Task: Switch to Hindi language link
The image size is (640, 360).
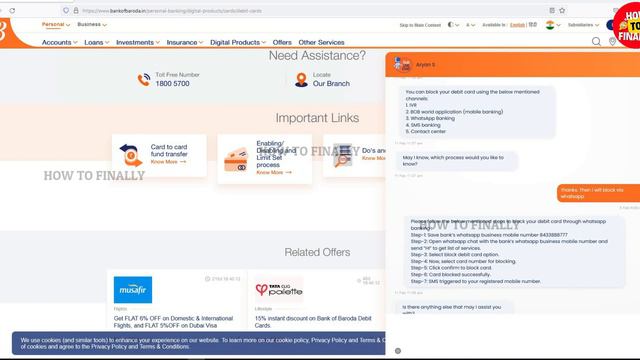Action: coord(533,25)
